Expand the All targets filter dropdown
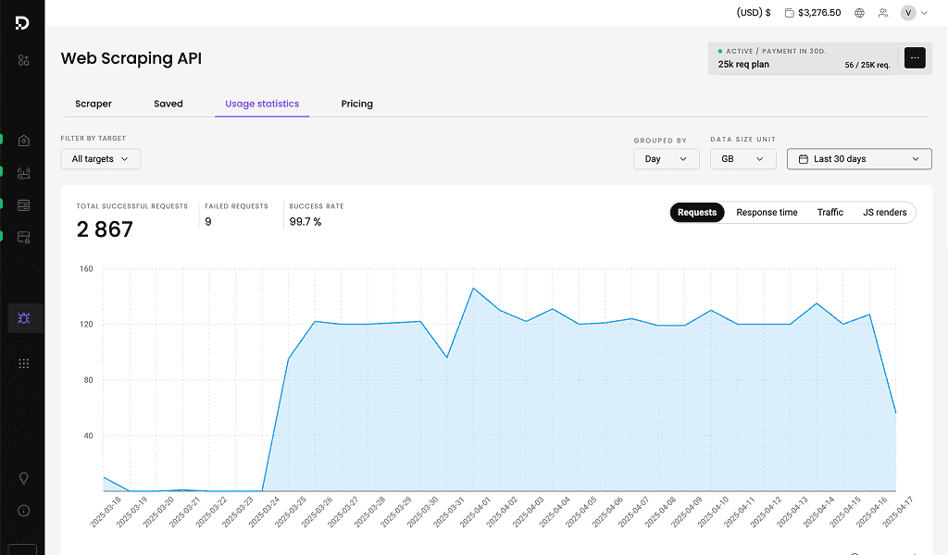The image size is (948, 555). (x=100, y=159)
